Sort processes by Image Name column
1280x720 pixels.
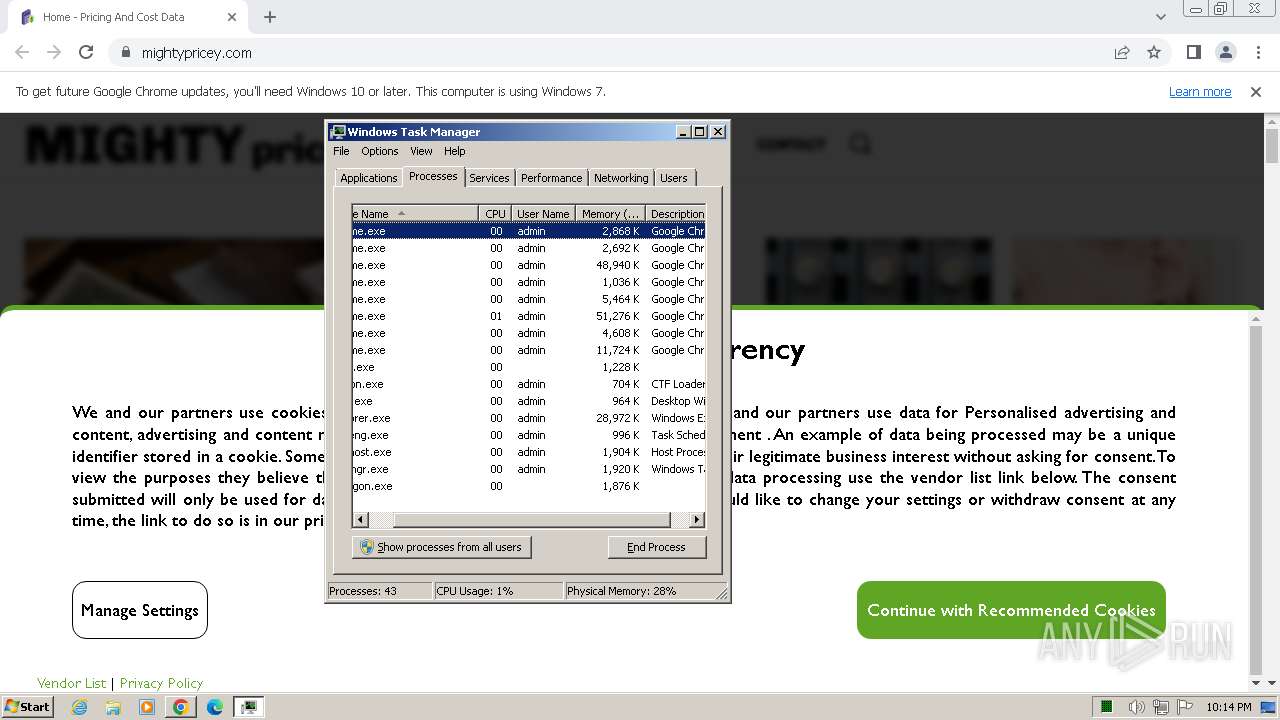[415, 214]
